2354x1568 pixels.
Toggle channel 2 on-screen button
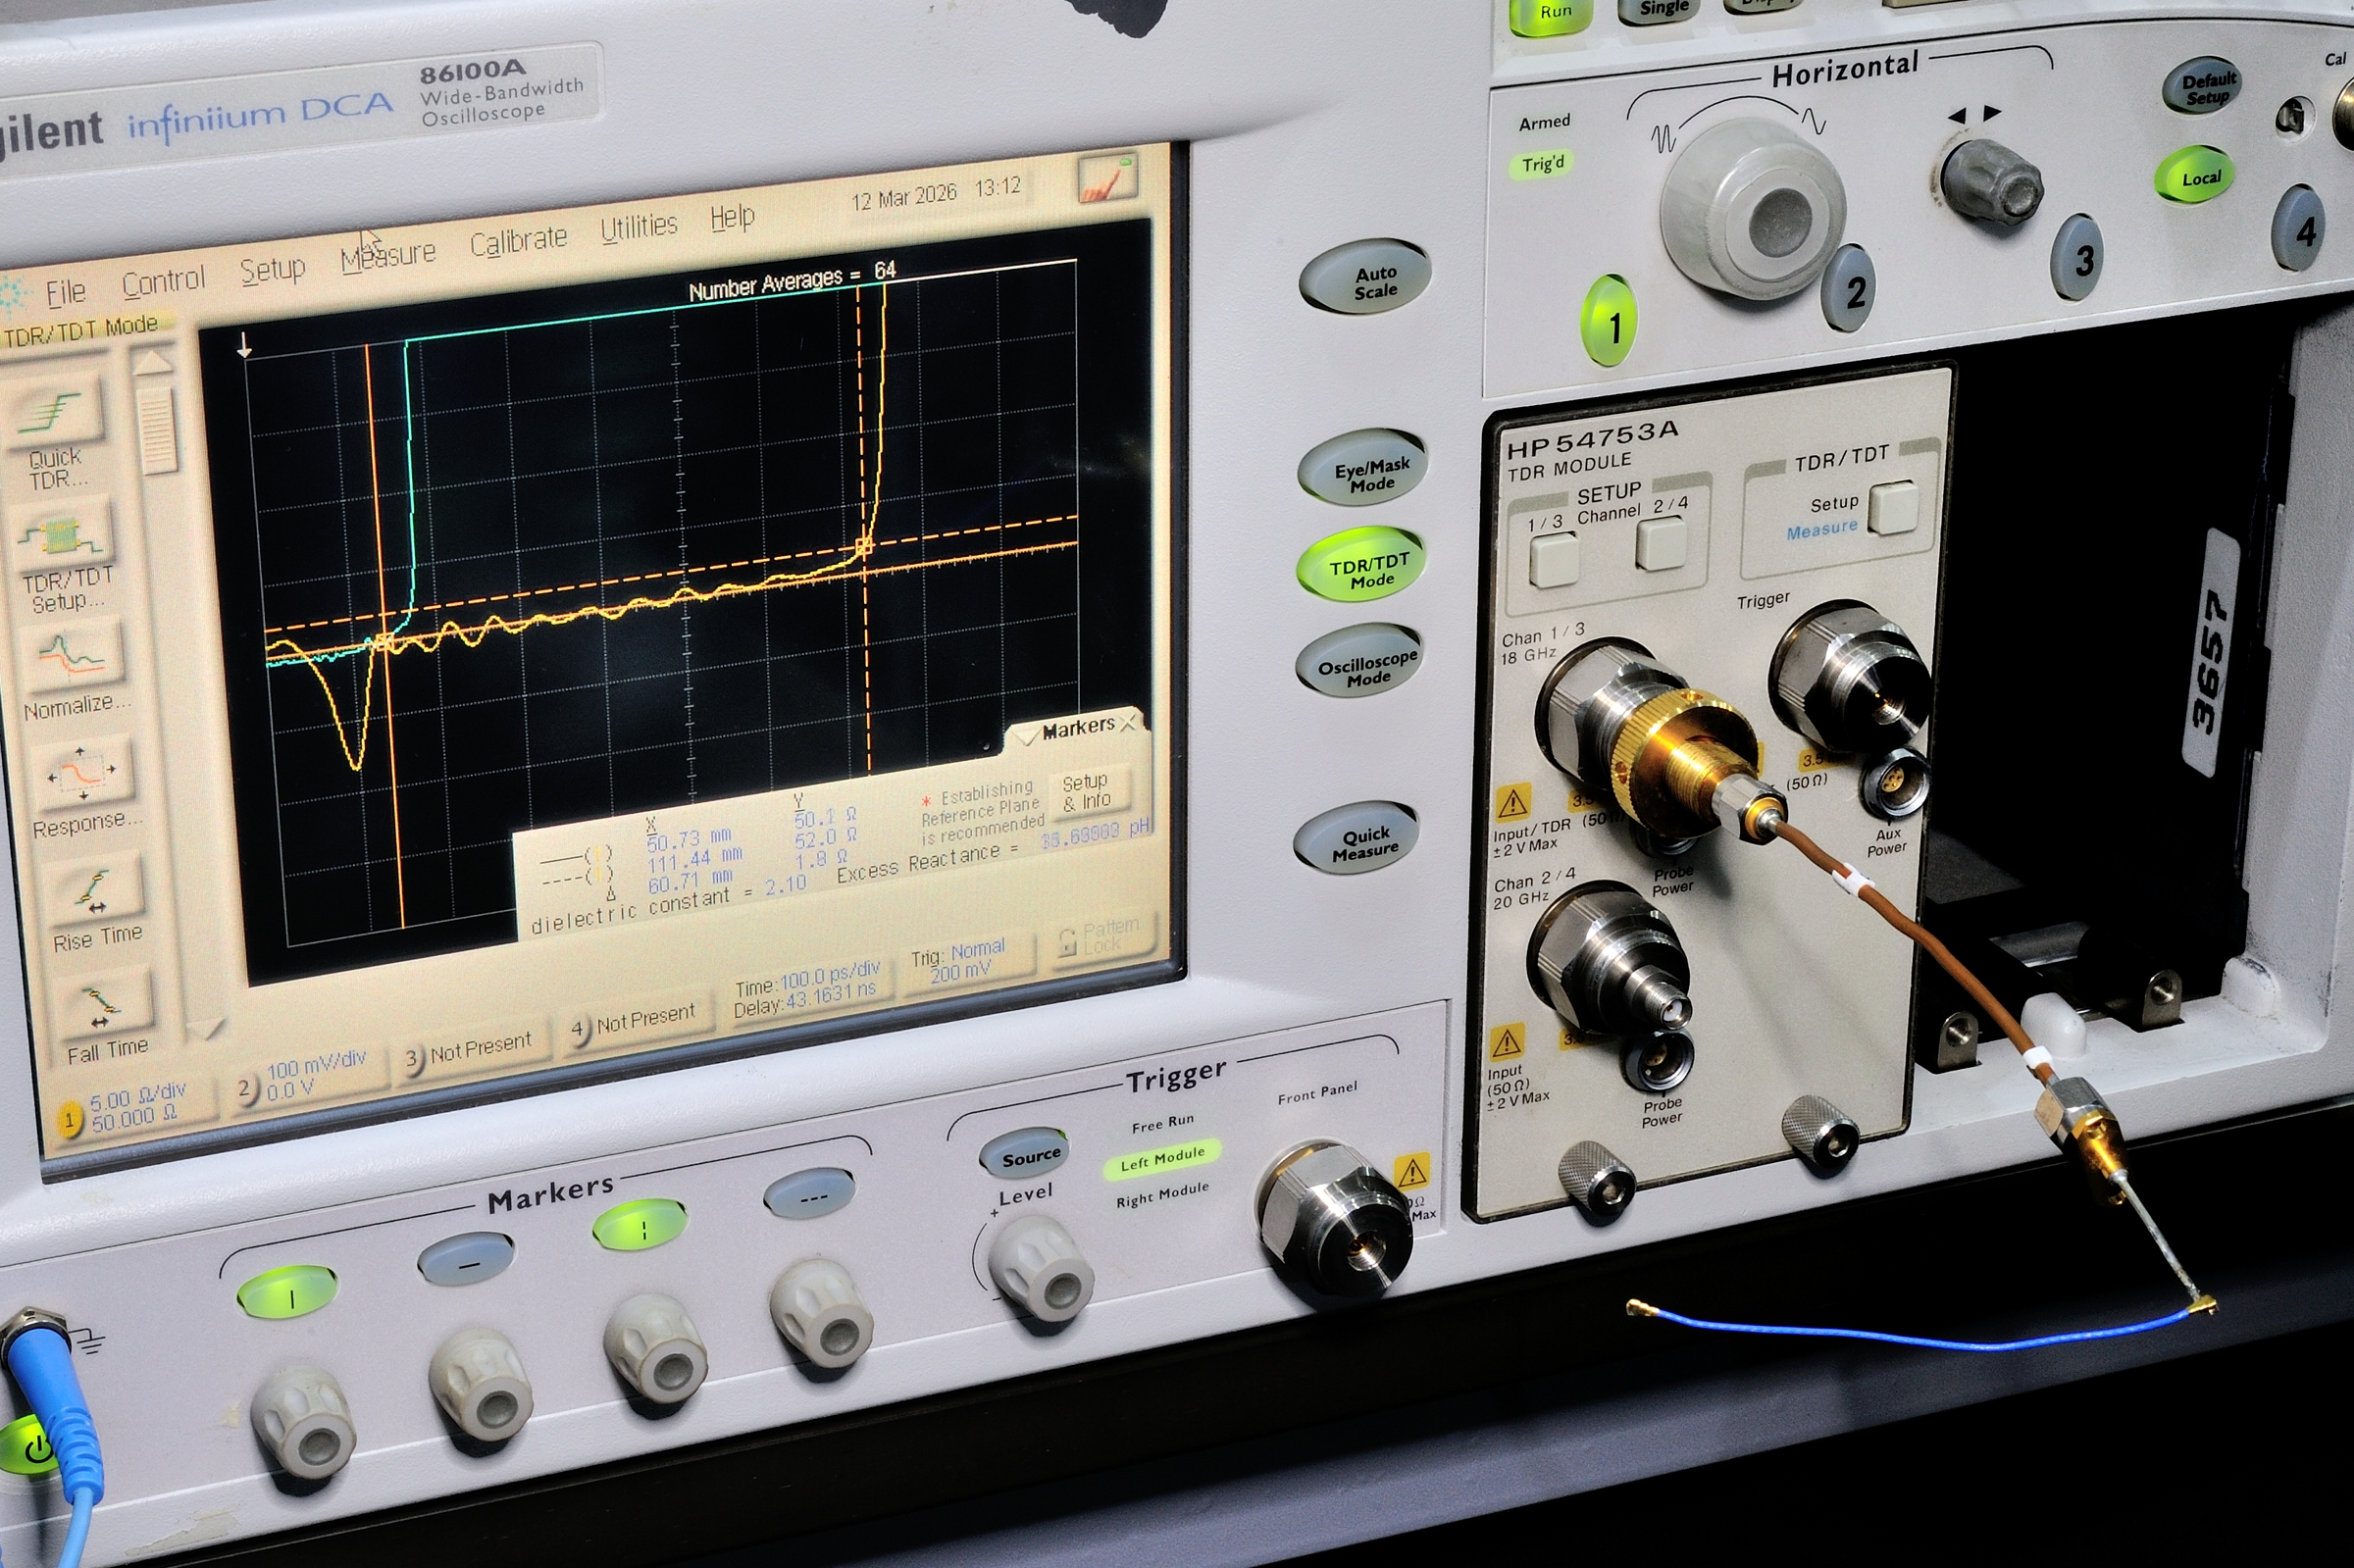coord(246,1088)
